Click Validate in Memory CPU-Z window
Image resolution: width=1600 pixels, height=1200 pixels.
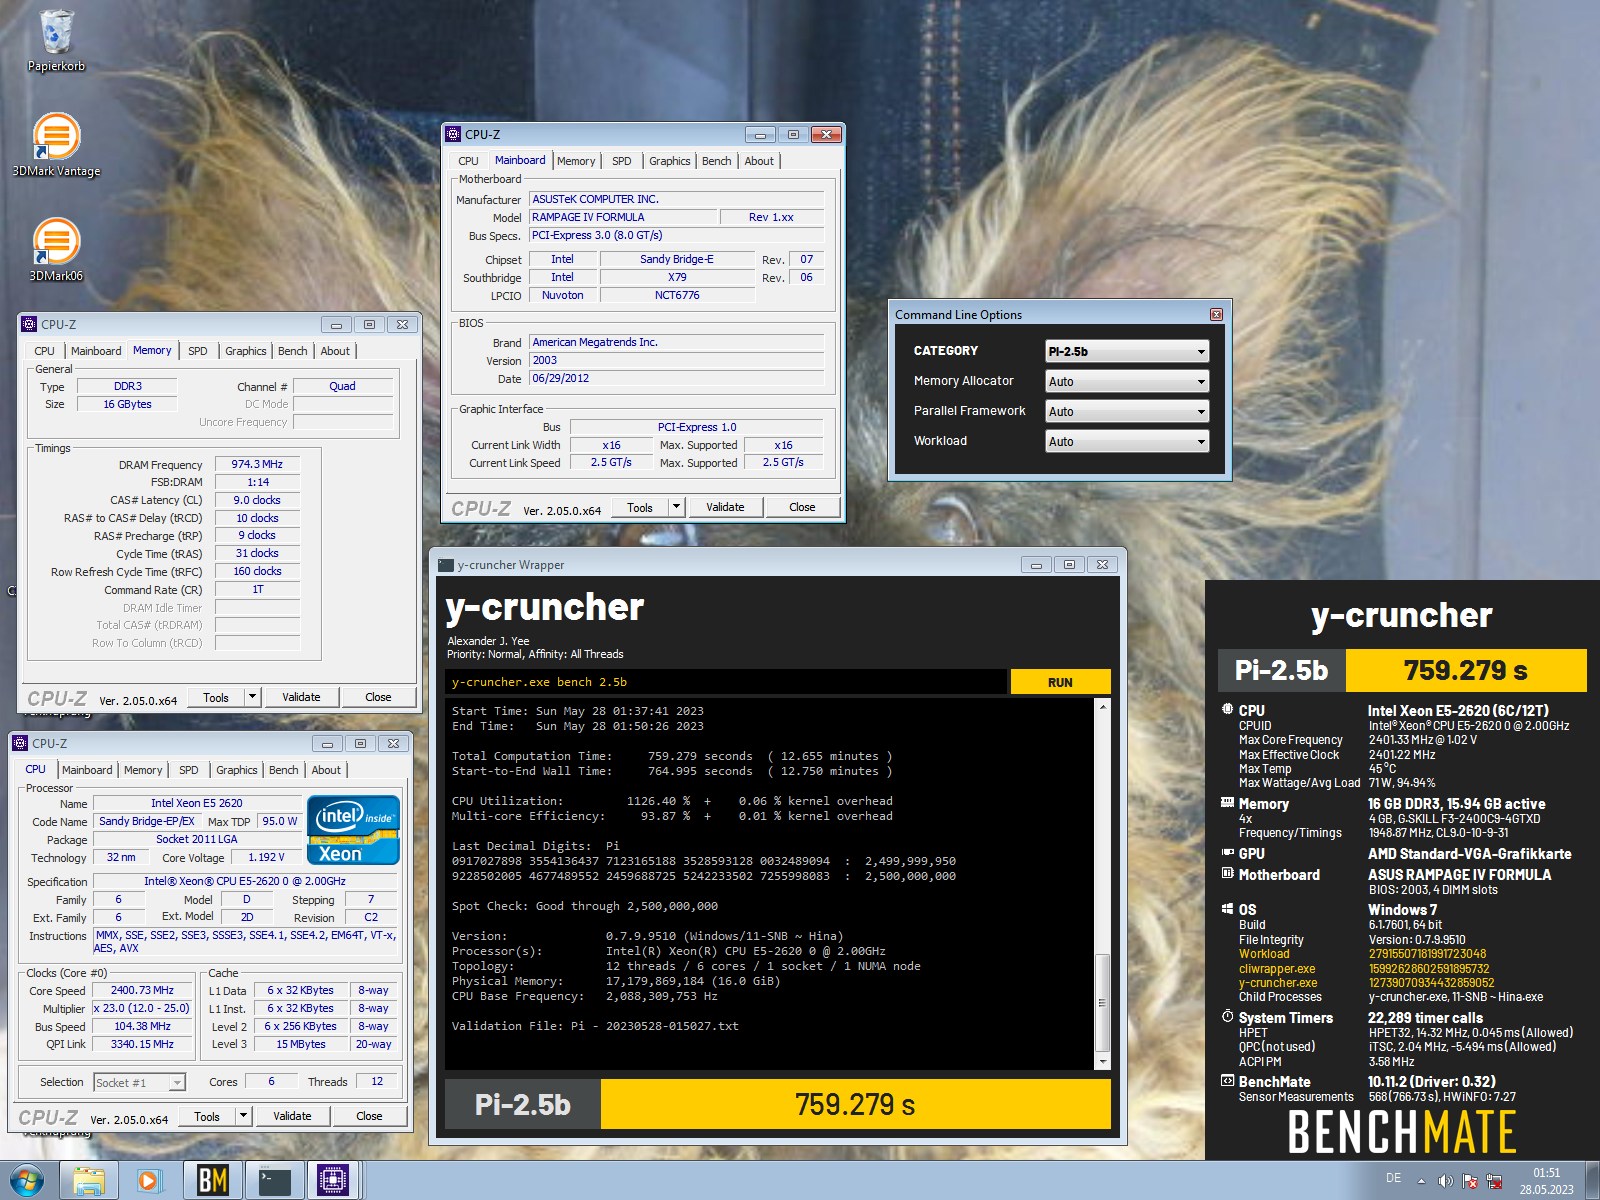[301, 697]
